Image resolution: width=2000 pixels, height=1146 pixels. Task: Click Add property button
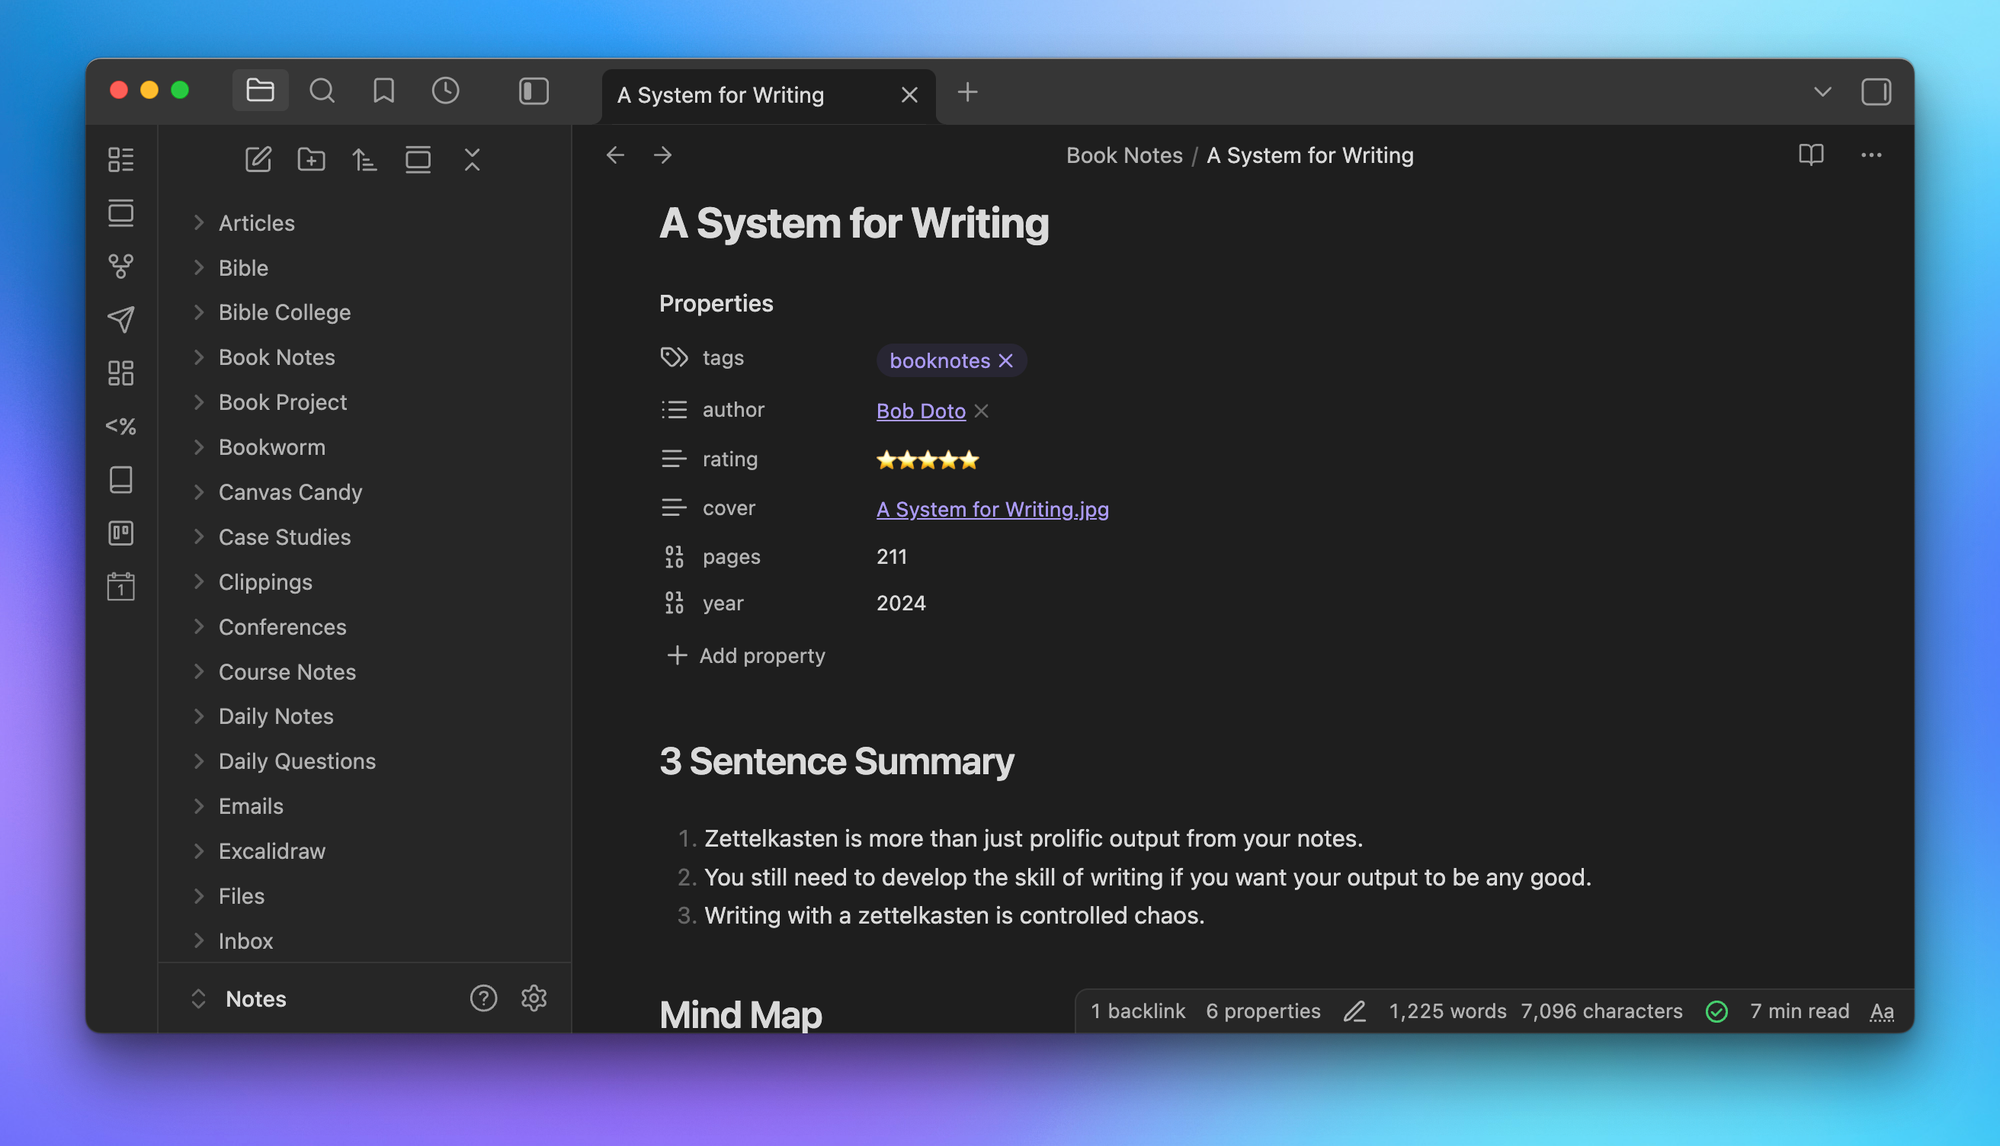click(746, 656)
